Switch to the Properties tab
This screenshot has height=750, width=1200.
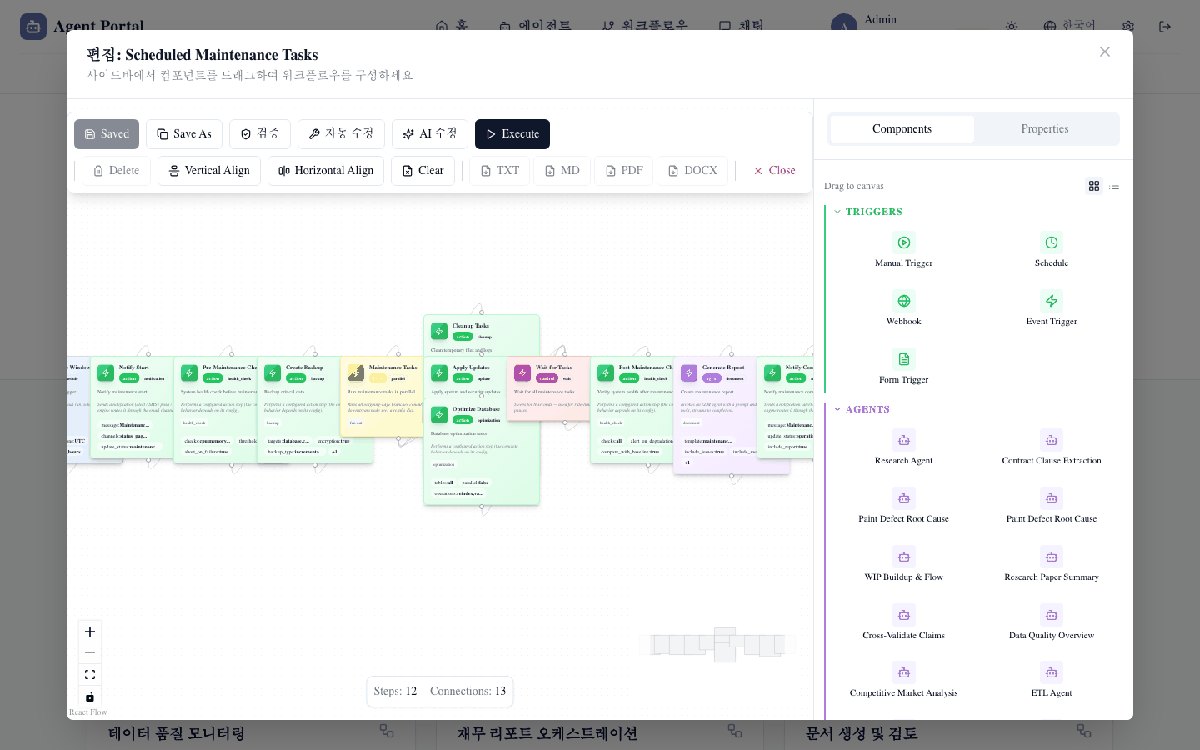[1045, 129]
